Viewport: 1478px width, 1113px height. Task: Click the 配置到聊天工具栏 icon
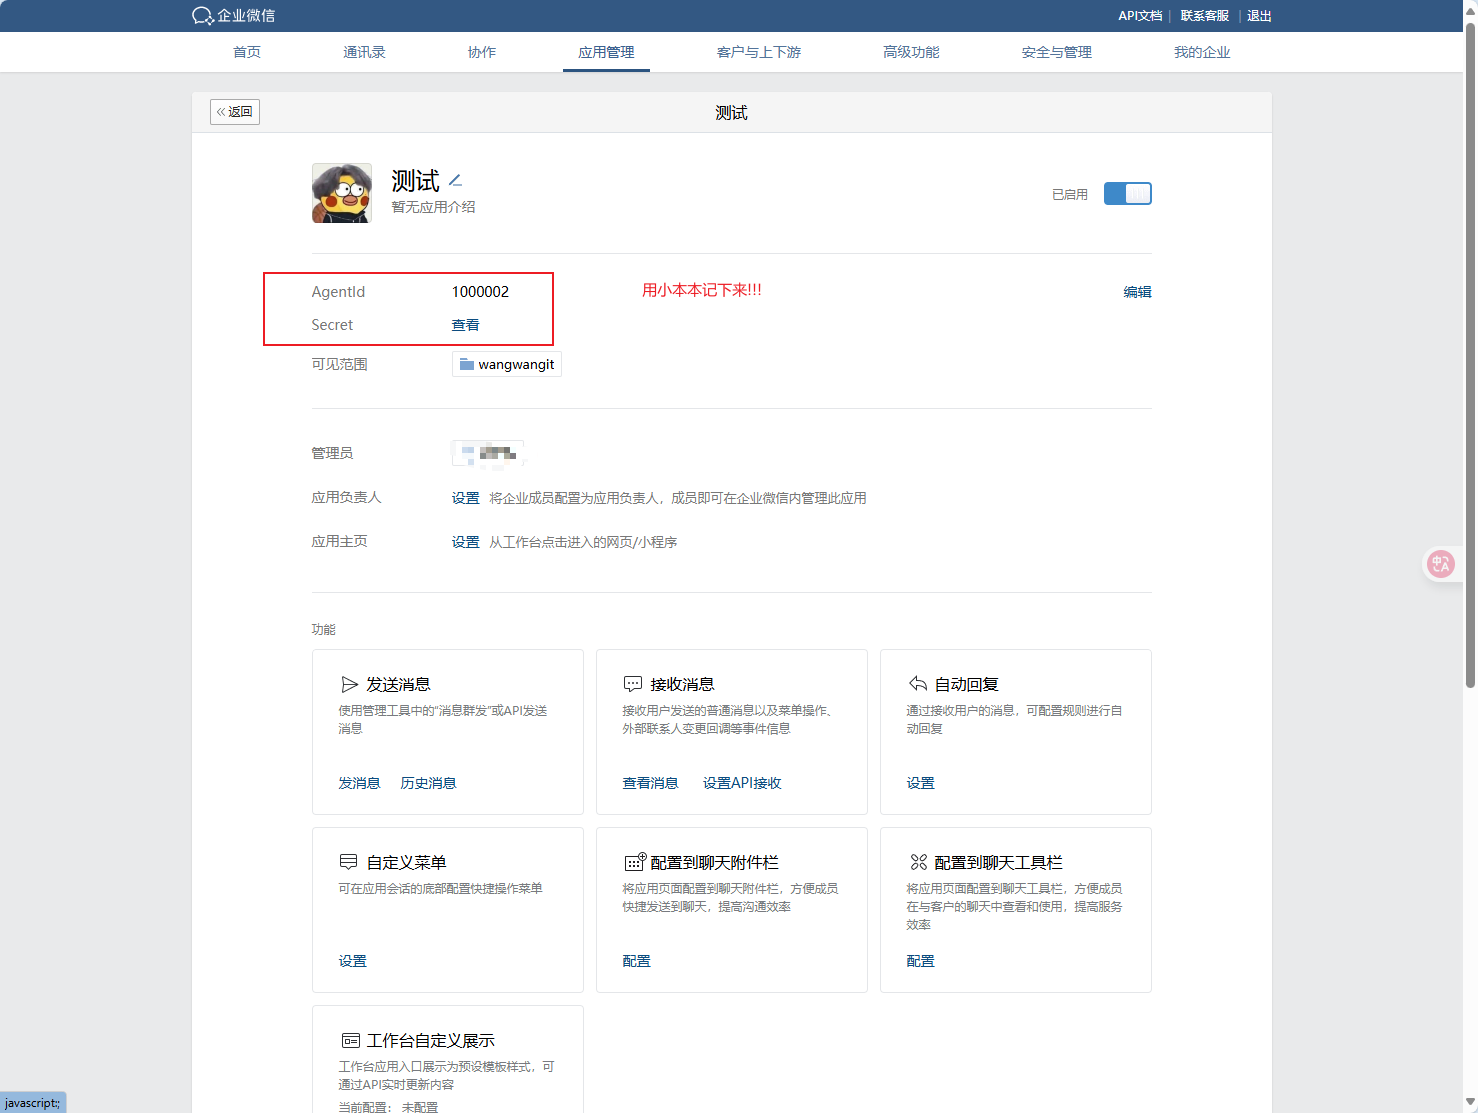coord(918,862)
